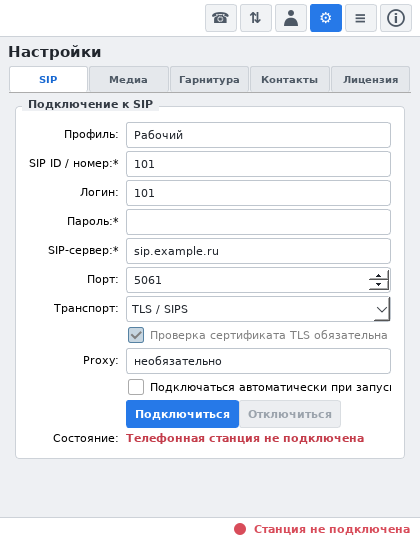Open the Контакты tab

coord(290,80)
